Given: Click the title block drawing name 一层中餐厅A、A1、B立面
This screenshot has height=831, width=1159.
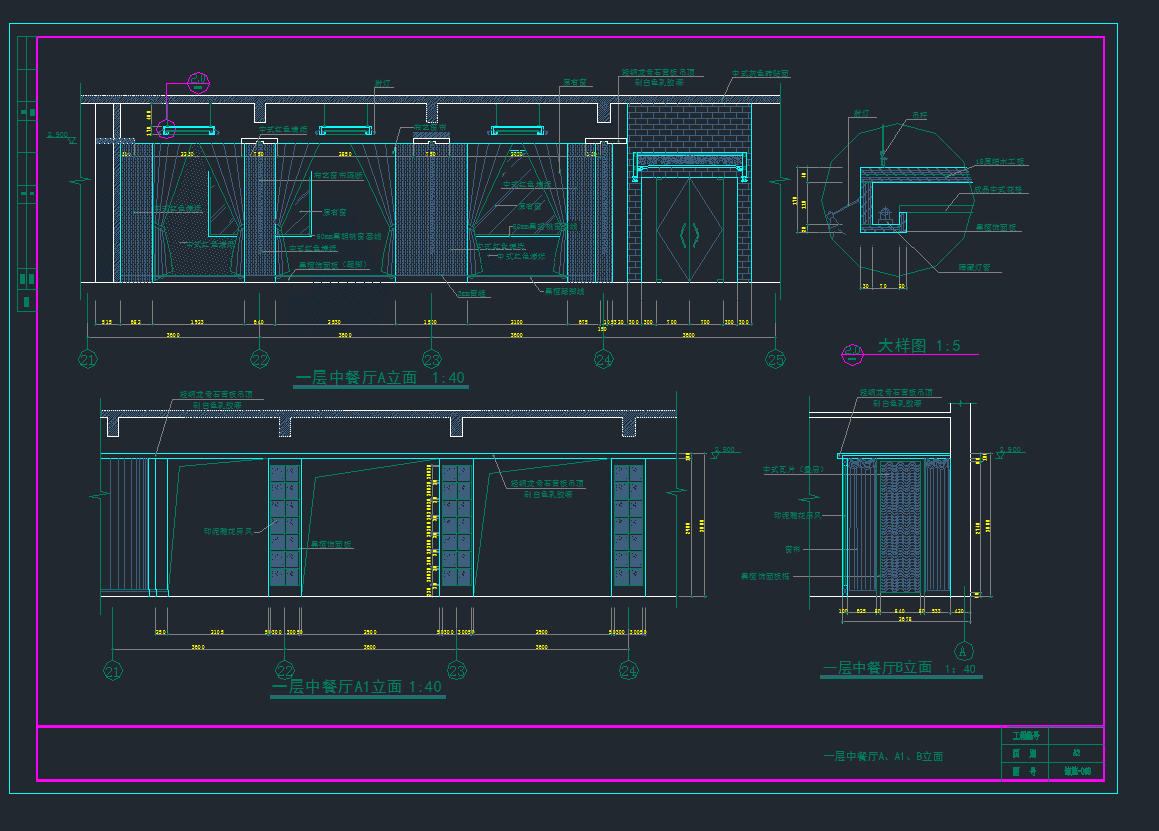Looking at the screenshot, I should [x=882, y=757].
